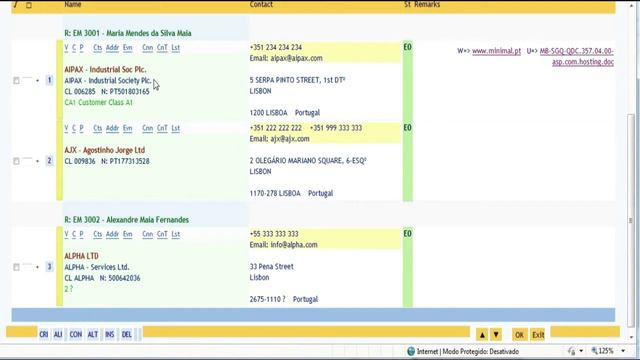Click the Exit button
This screenshot has height=360, width=640.
click(x=538, y=335)
